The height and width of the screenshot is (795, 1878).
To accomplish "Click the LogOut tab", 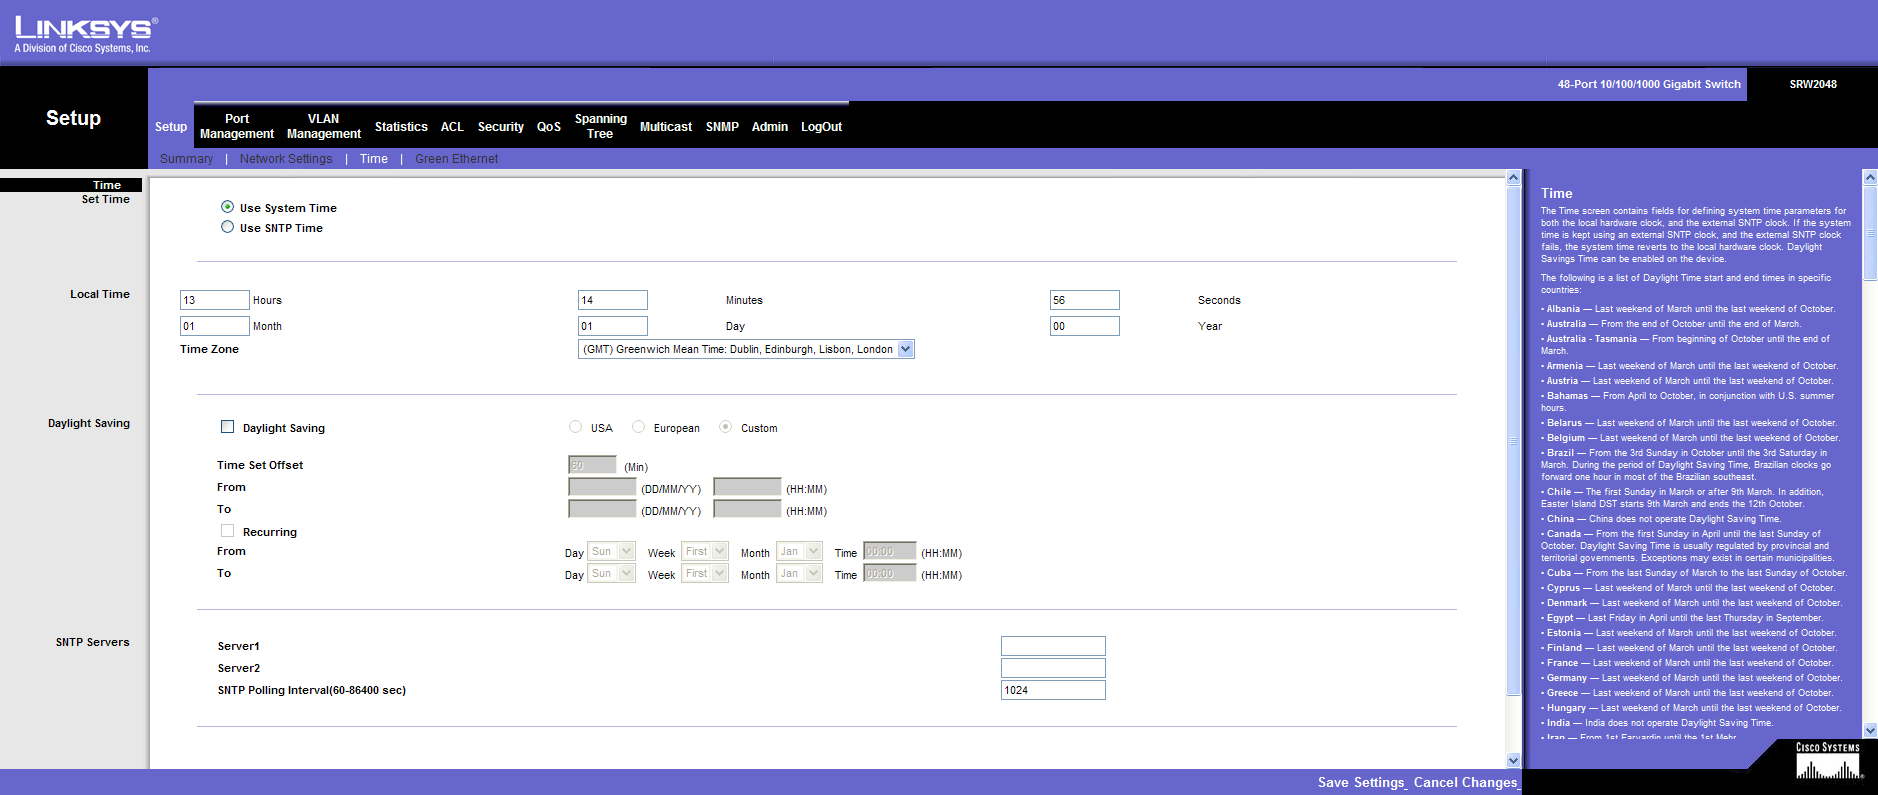I will [821, 127].
